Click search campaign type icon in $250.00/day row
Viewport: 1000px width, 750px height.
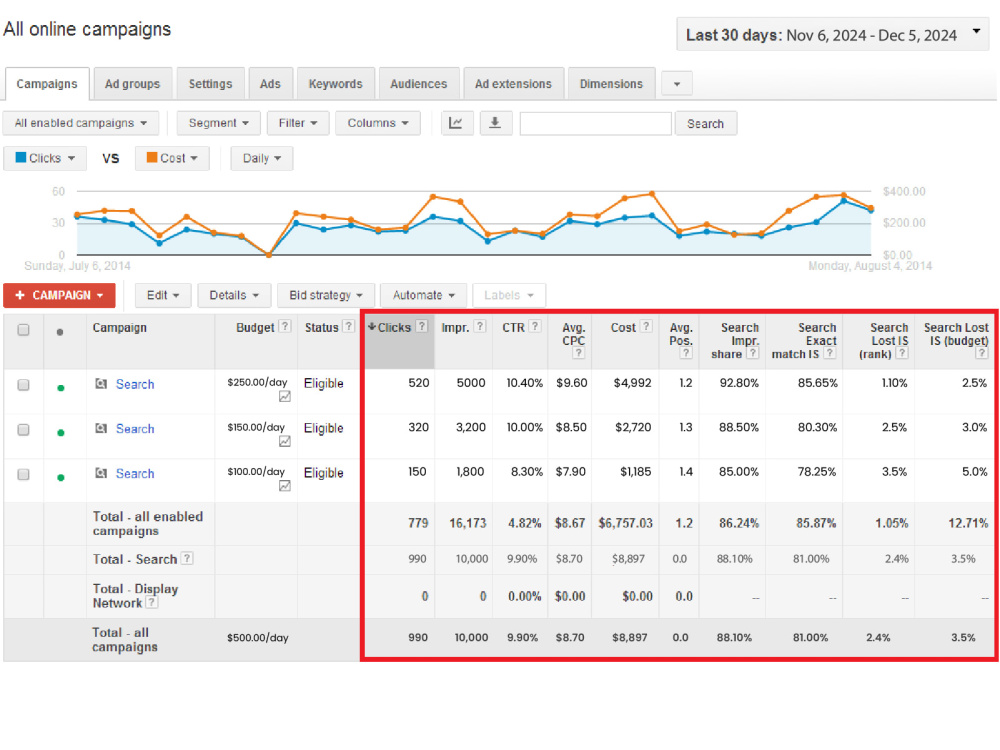[101, 384]
